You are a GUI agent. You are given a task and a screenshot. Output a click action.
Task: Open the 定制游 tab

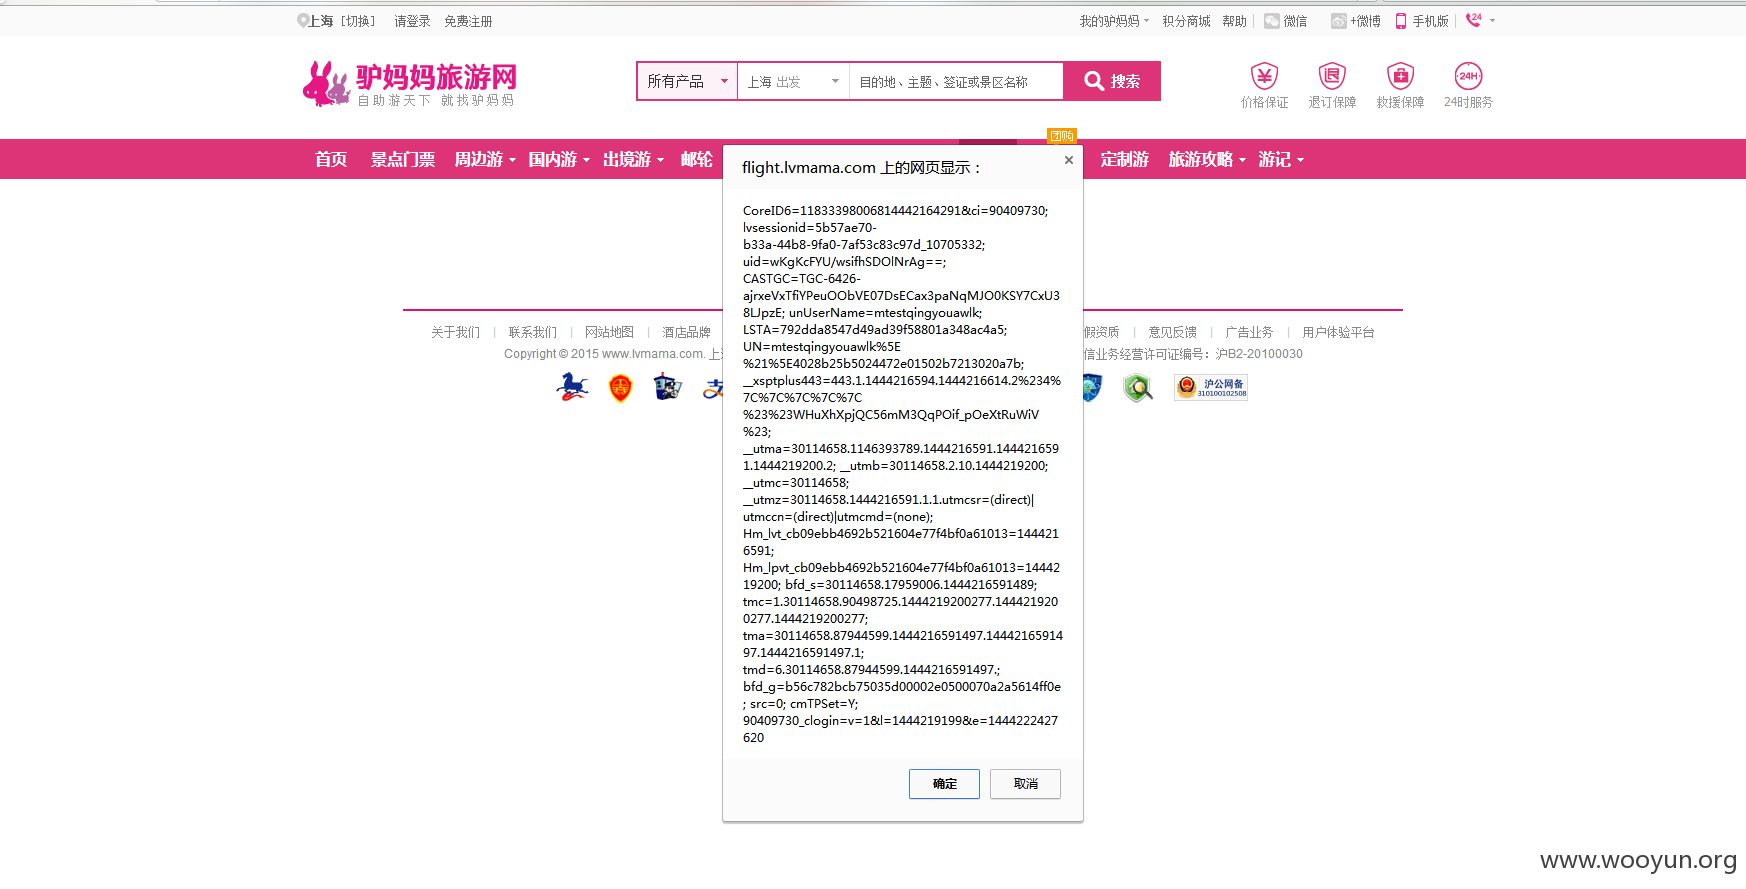[x=1125, y=159]
